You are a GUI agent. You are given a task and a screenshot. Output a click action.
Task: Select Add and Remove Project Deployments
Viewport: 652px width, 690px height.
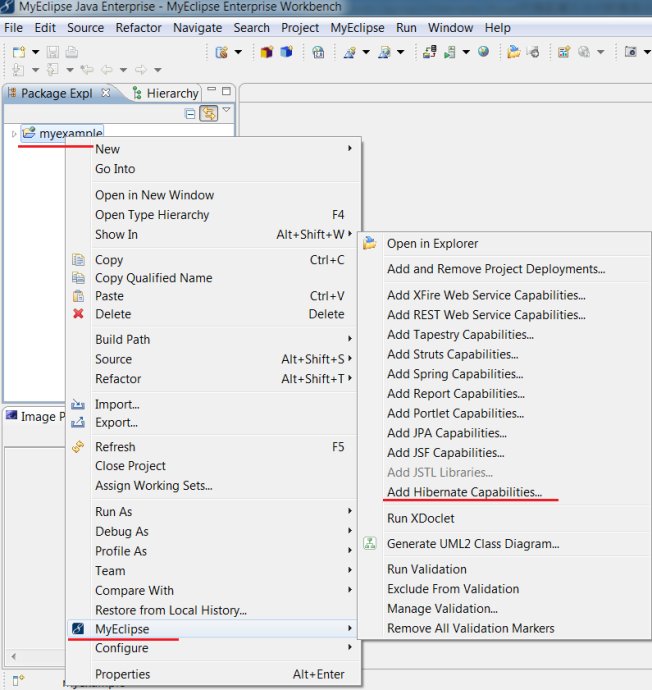tap(504, 269)
